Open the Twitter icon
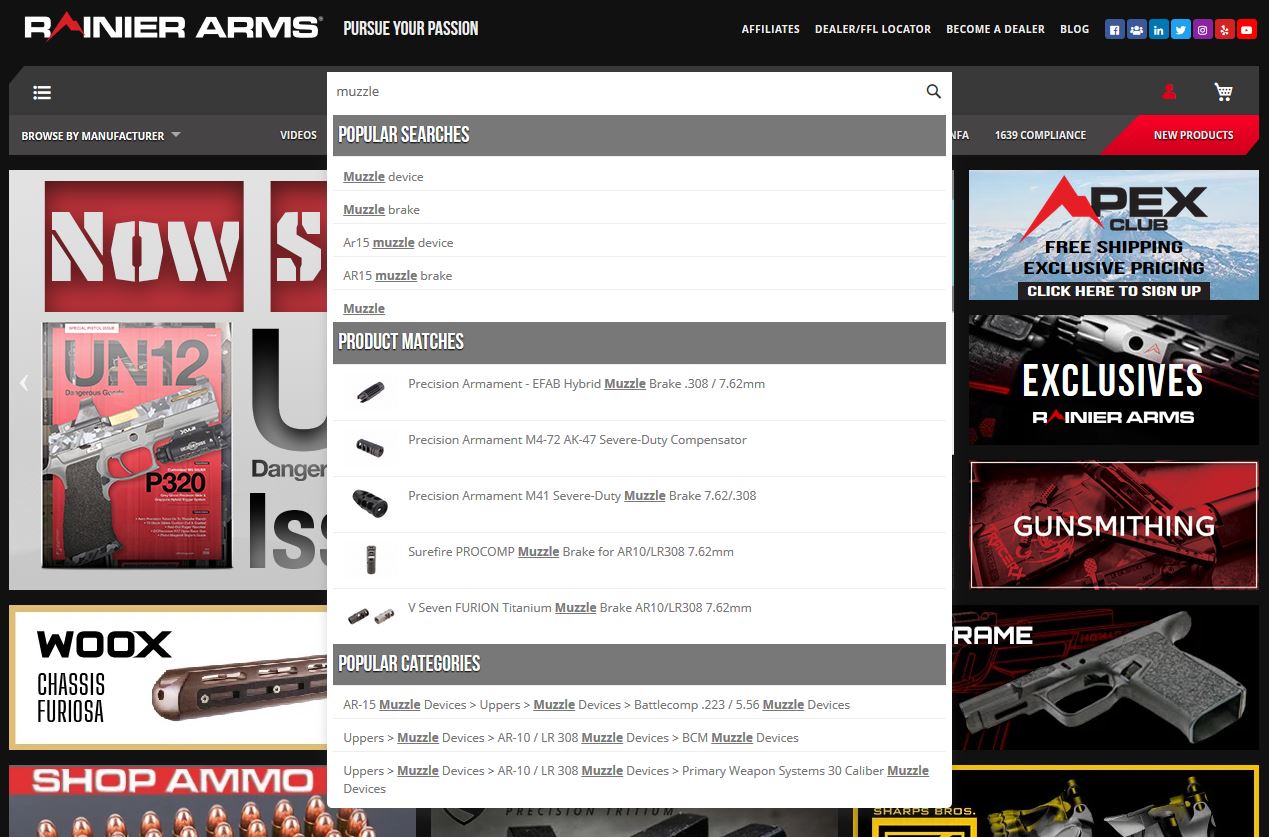 (1180, 30)
